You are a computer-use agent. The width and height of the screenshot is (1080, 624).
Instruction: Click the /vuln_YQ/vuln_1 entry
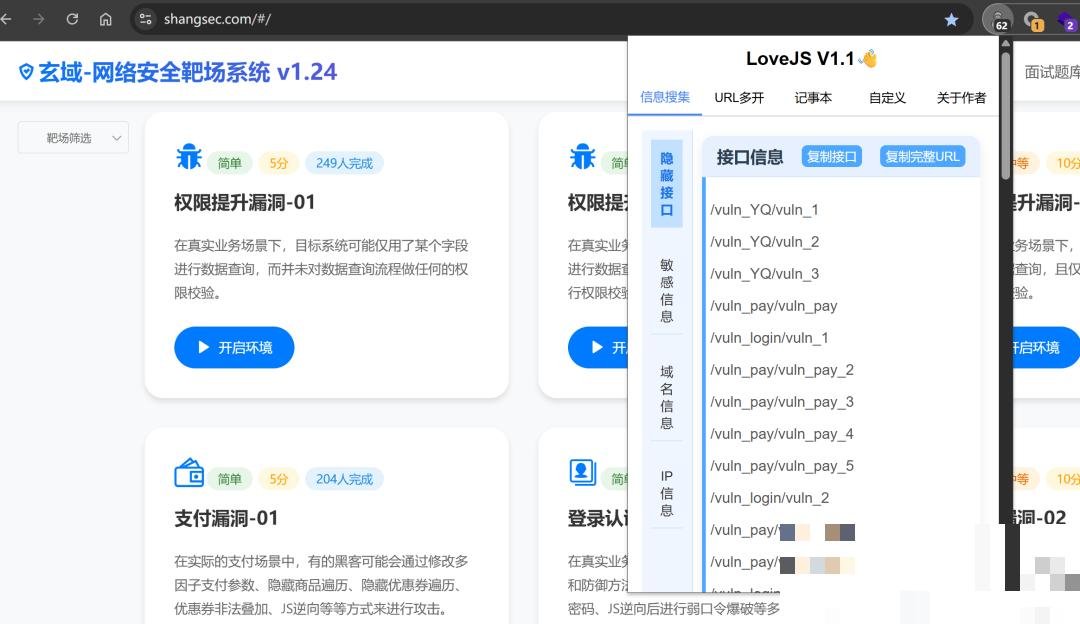[x=765, y=209]
